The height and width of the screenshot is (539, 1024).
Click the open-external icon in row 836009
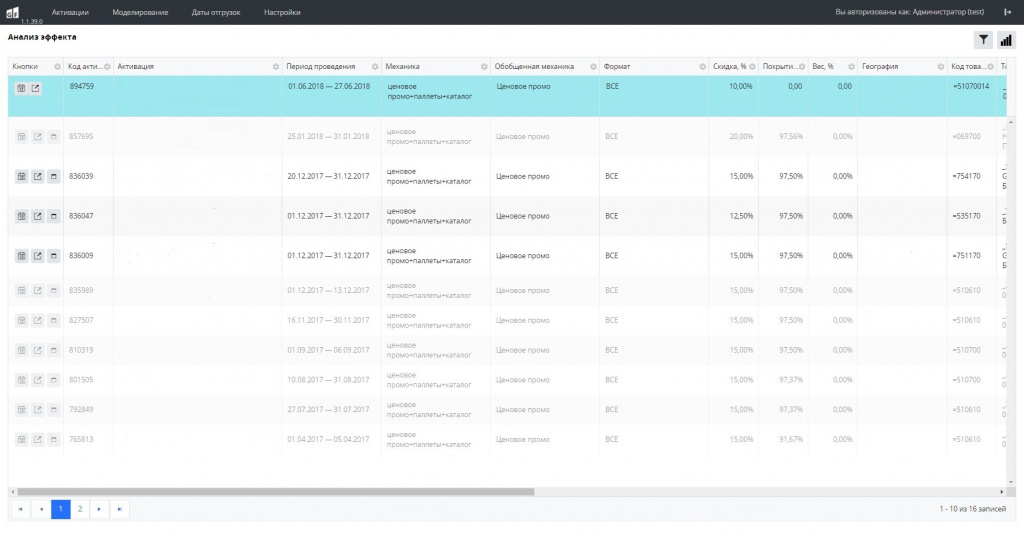coord(37,256)
